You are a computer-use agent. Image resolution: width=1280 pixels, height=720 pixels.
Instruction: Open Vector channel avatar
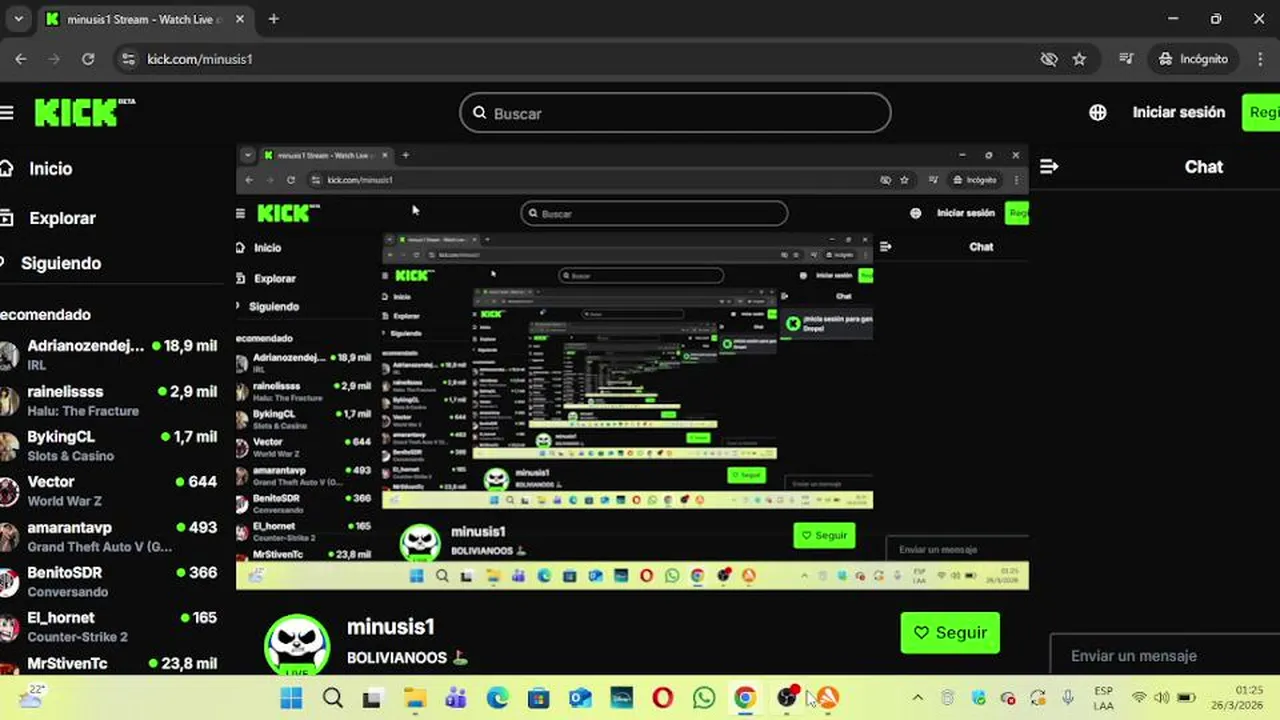[x=8, y=491]
